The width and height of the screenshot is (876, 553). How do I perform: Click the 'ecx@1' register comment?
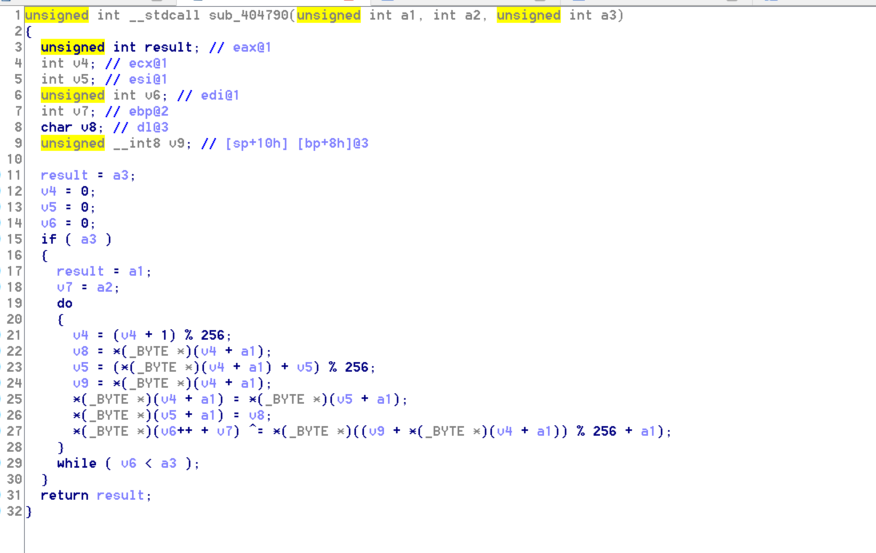148,64
